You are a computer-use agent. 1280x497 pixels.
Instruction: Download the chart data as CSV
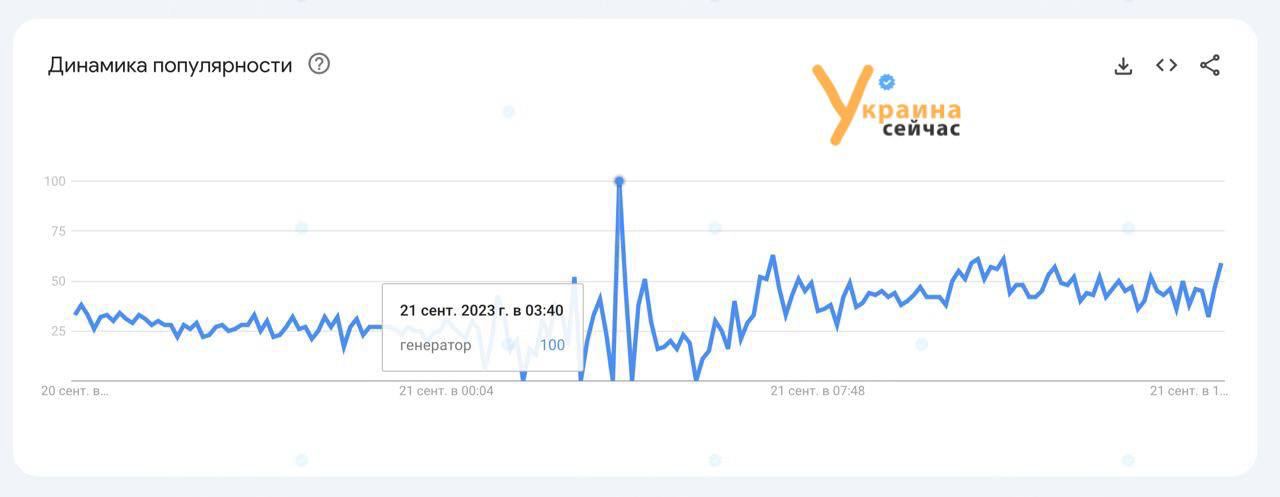click(1123, 66)
